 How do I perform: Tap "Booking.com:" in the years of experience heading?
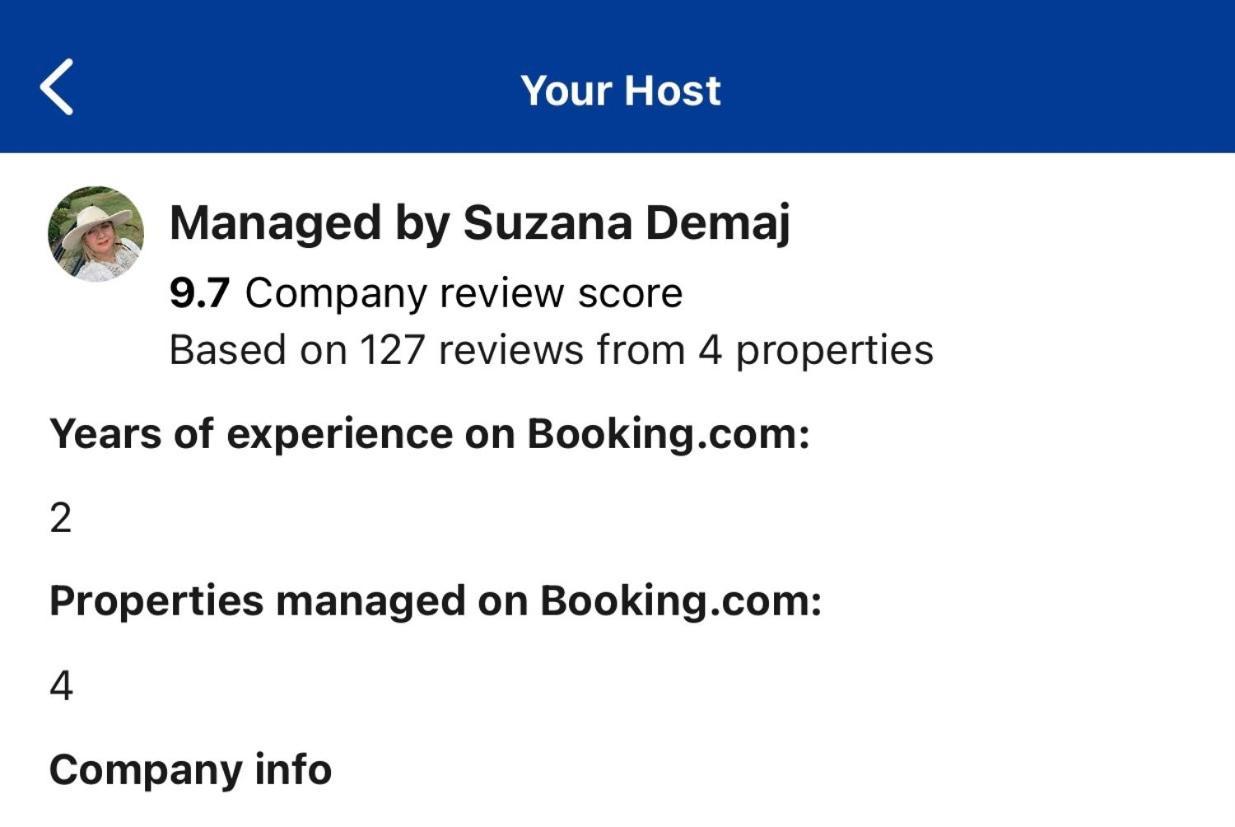coord(668,434)
